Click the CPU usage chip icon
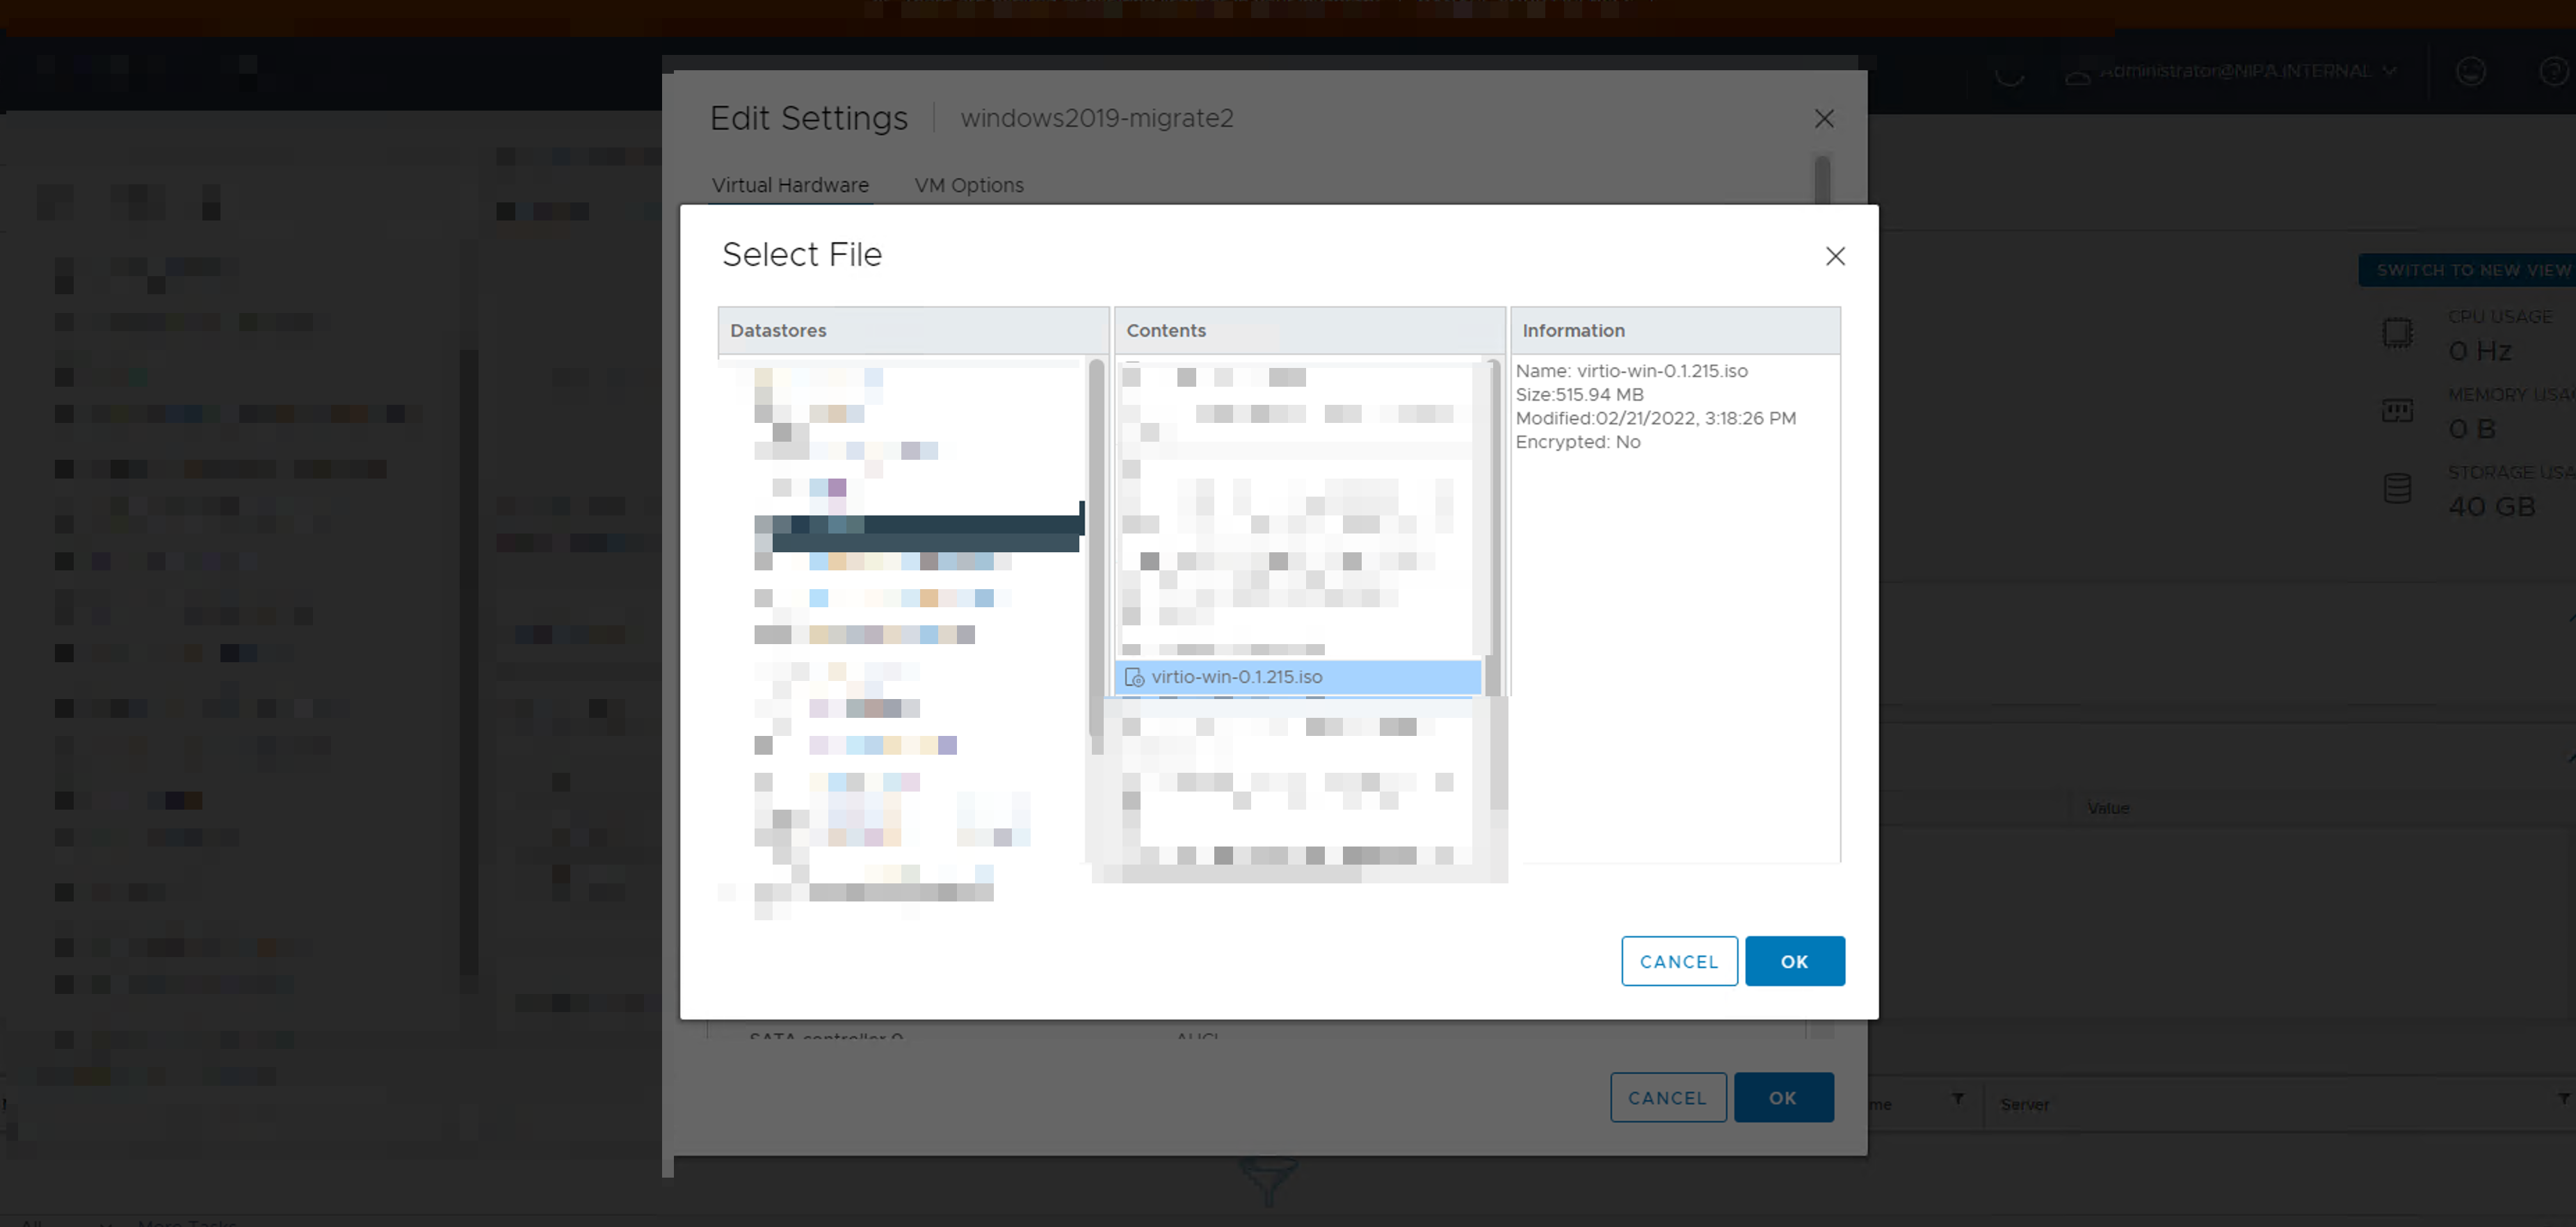The height and width of the screenshot is (1227, 2576). [2397, 333]
